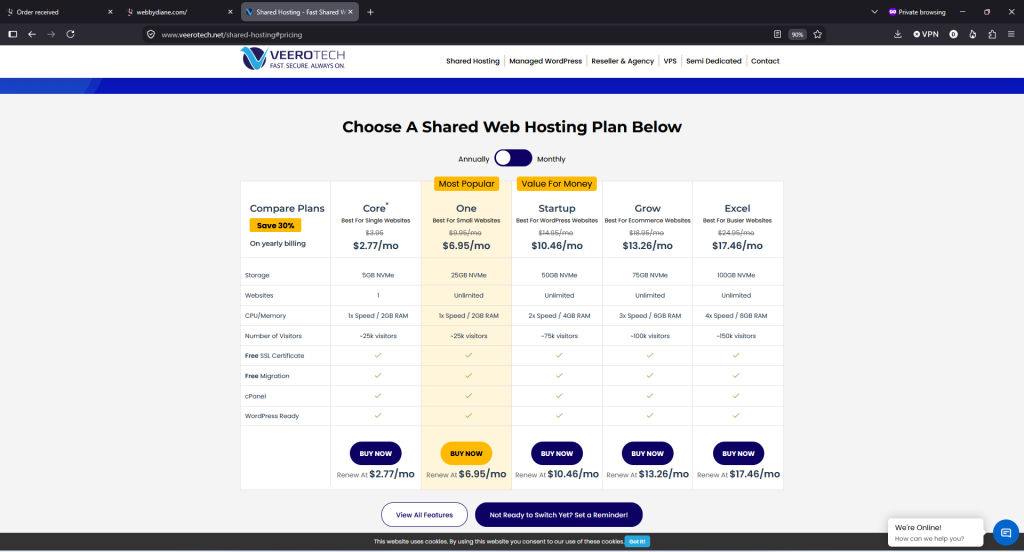1024x552 pixels.
Task: Bookmark this page with the star icon
Action: (x=818, y=34)
